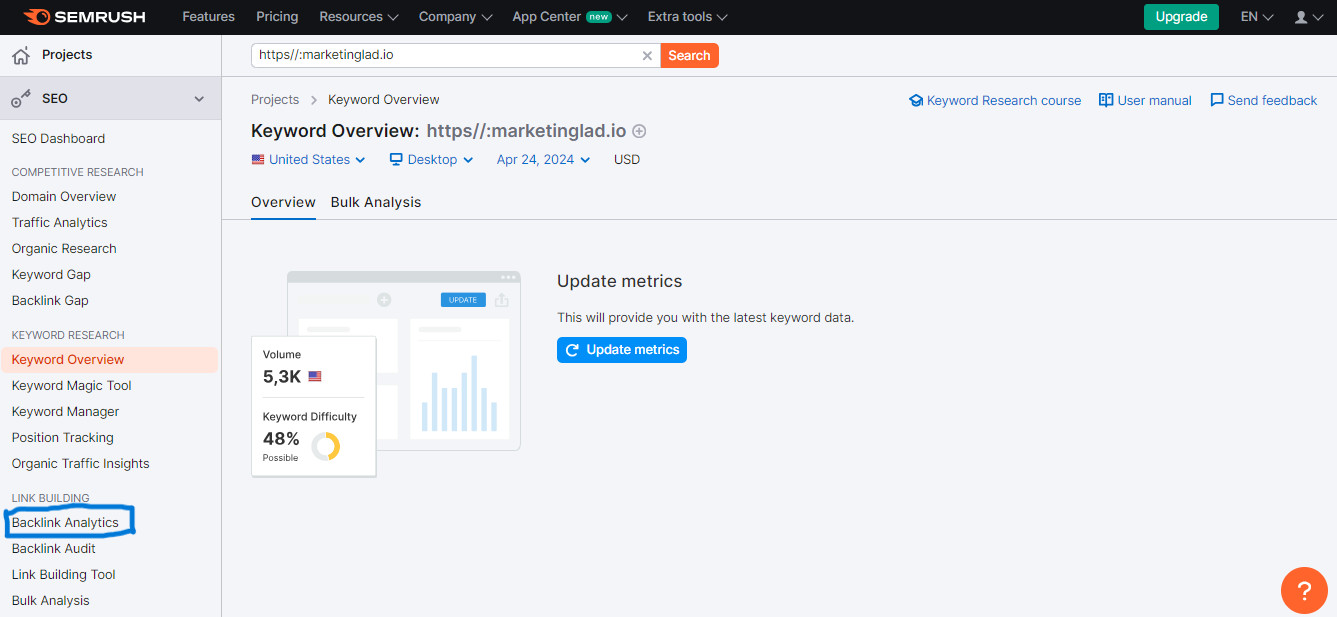The image size is (1337, 617).
Task: Open Keyword Gap in sidebar
Action: click(52, 275)
